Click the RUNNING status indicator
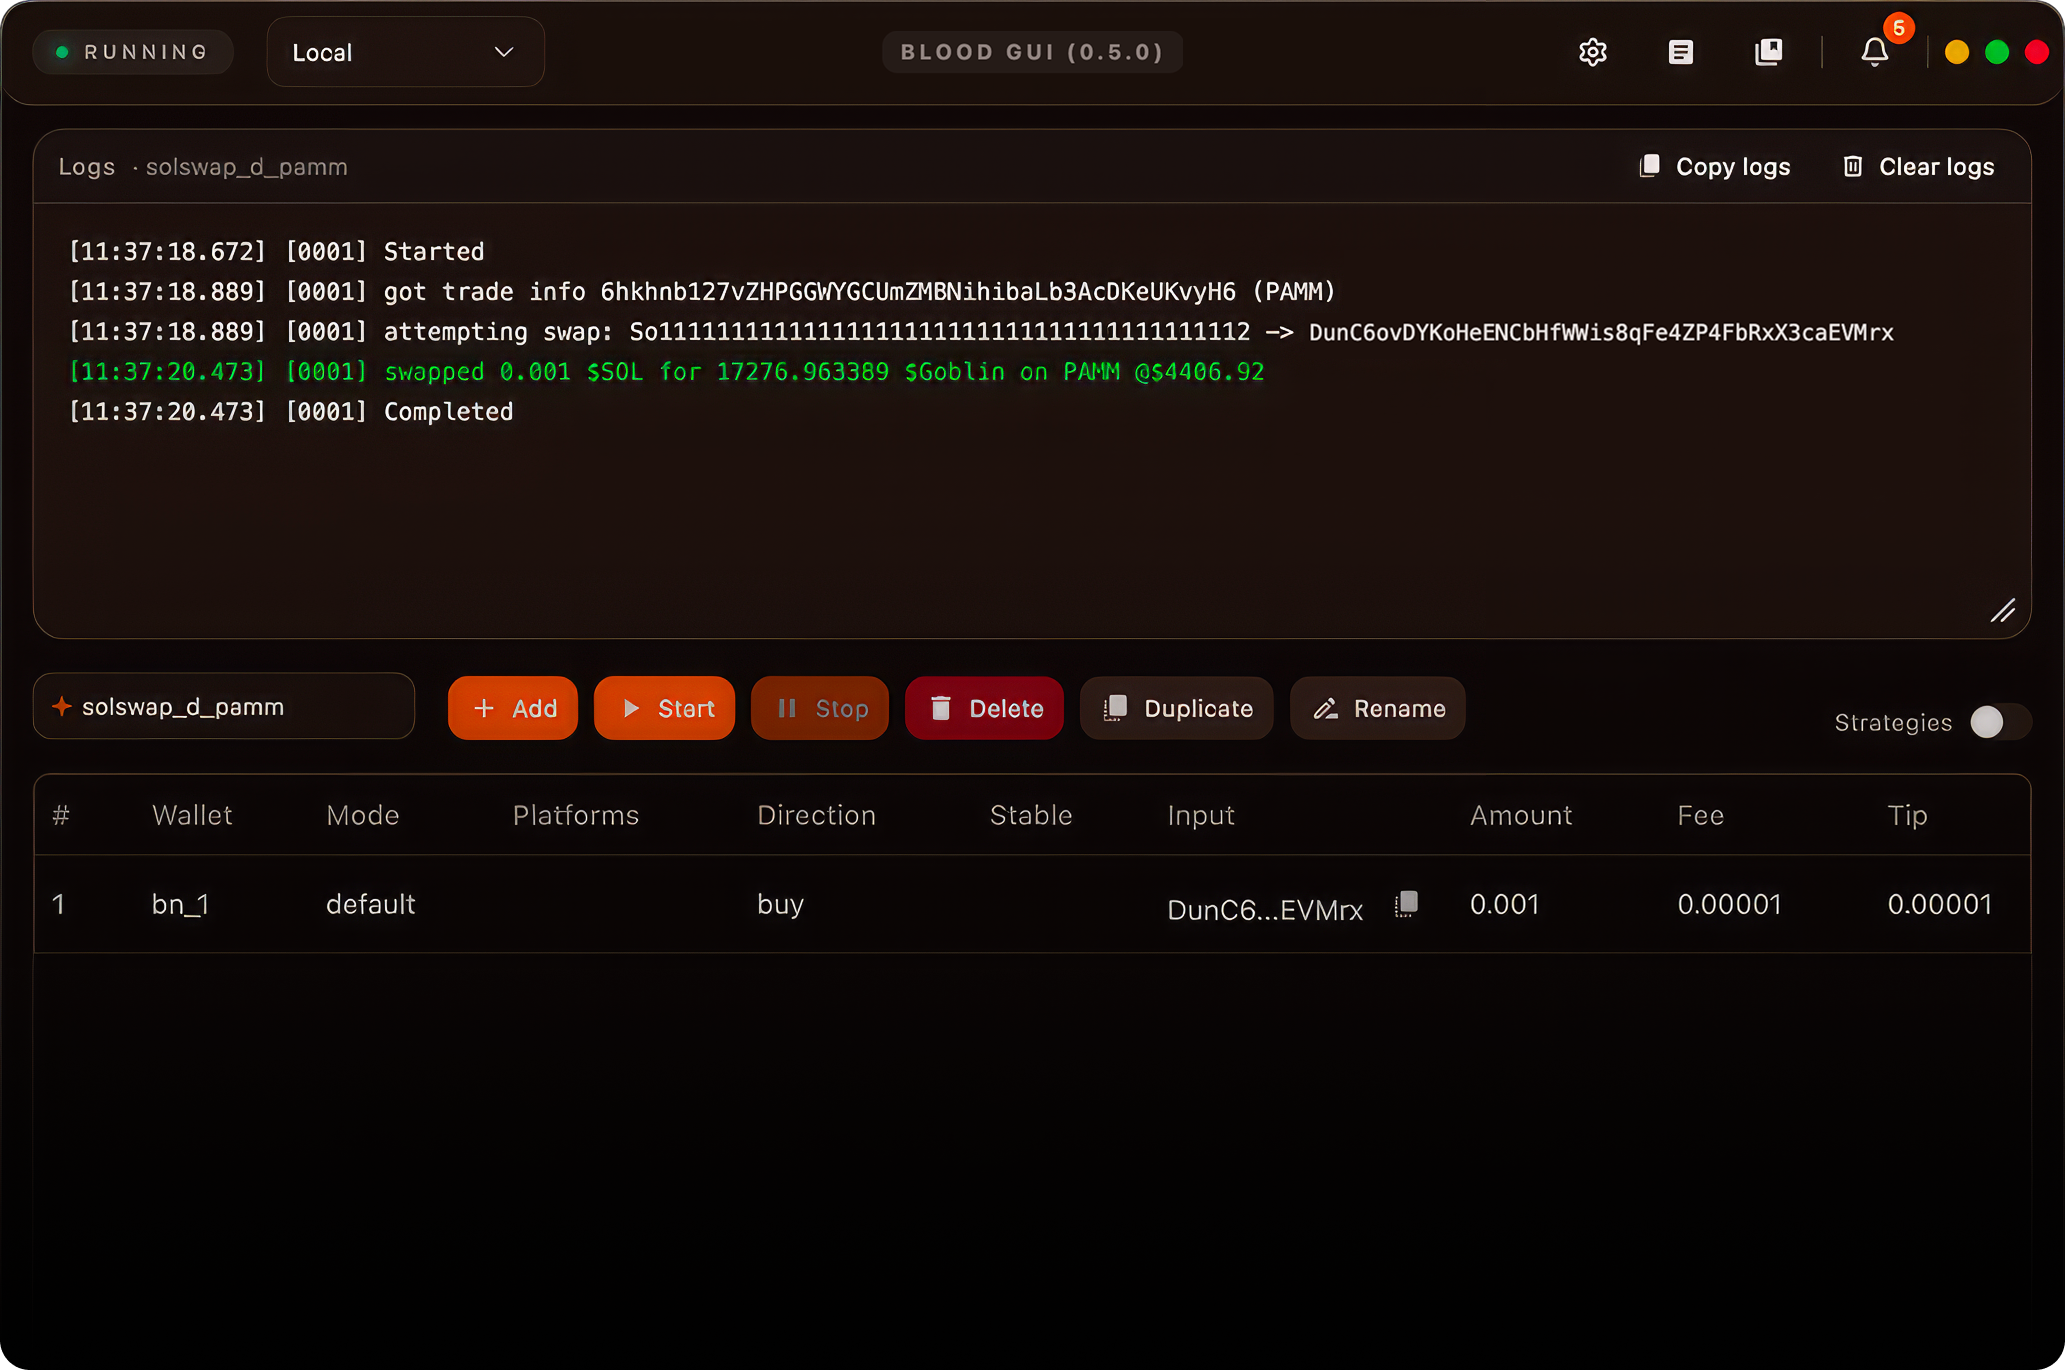2065x1370 pixels. coord(133,52)
